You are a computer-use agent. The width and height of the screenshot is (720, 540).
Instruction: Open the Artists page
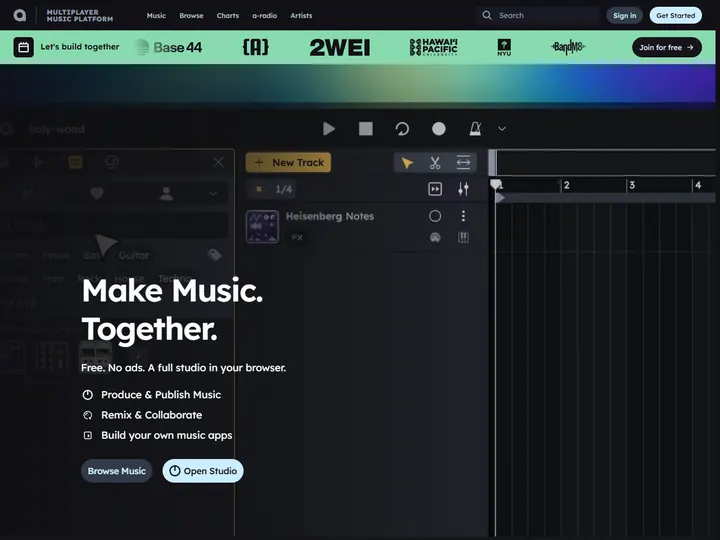pyautogui.click(x=301, y=16)
